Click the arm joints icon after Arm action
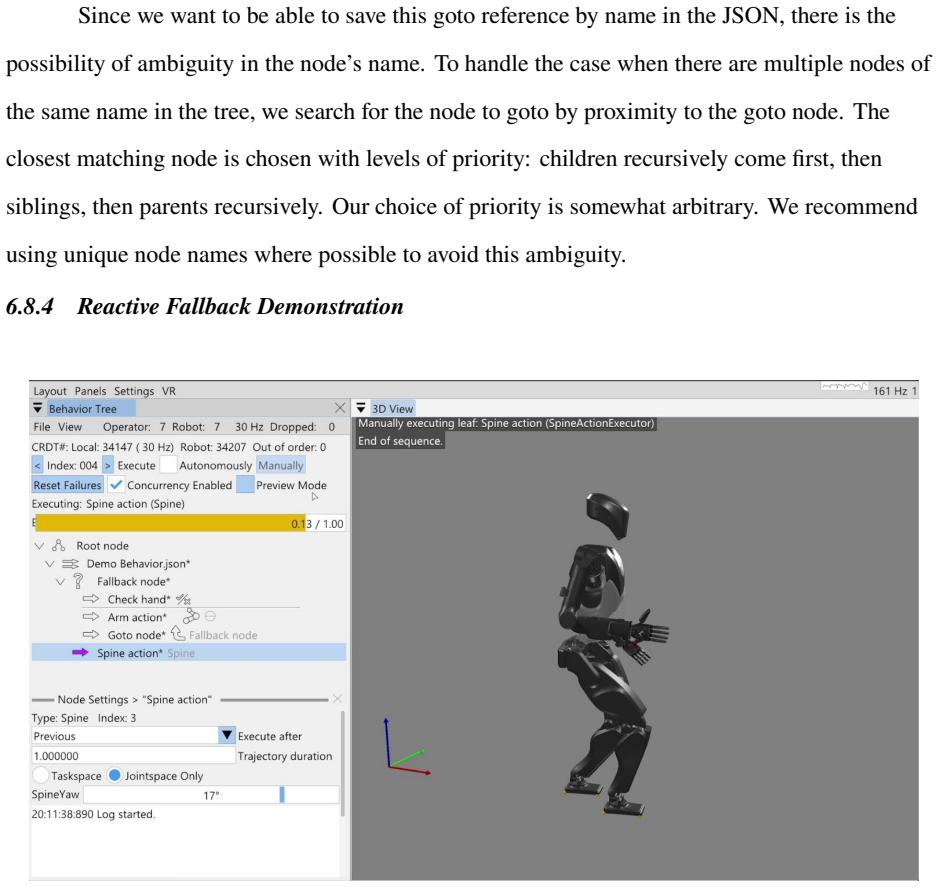 coord(191,616)
